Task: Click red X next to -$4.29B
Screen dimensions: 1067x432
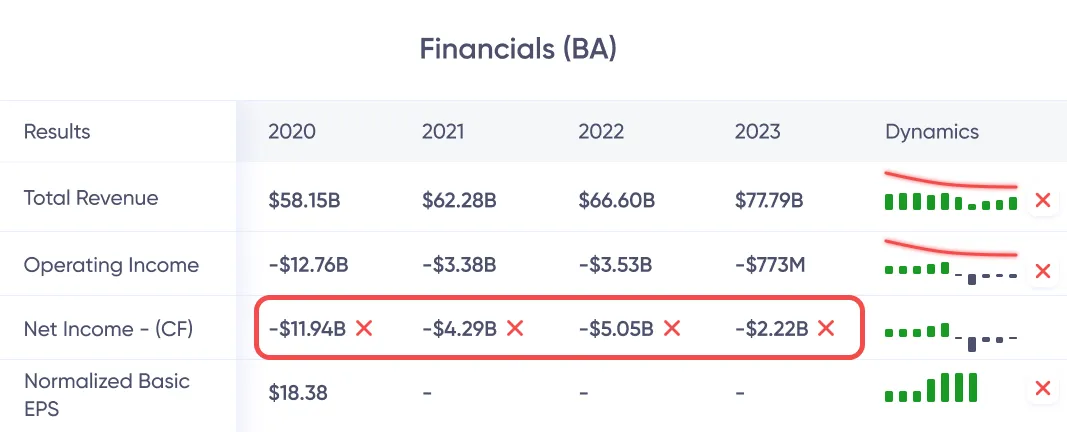Action: click(x=515, y=328)
